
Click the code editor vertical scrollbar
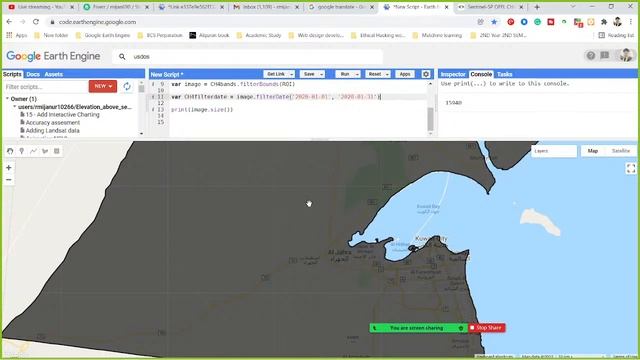point(430,118)
